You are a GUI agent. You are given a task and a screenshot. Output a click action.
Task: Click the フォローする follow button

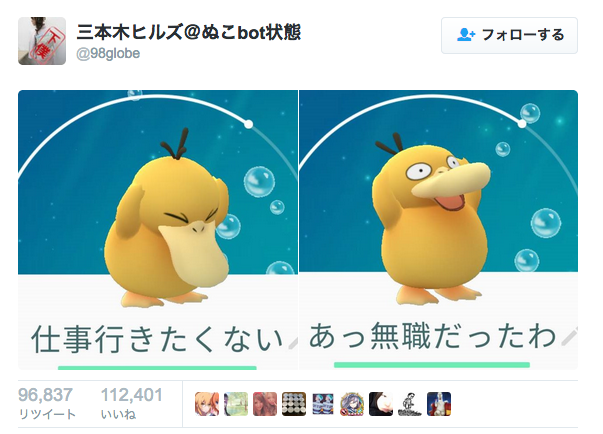509,35
